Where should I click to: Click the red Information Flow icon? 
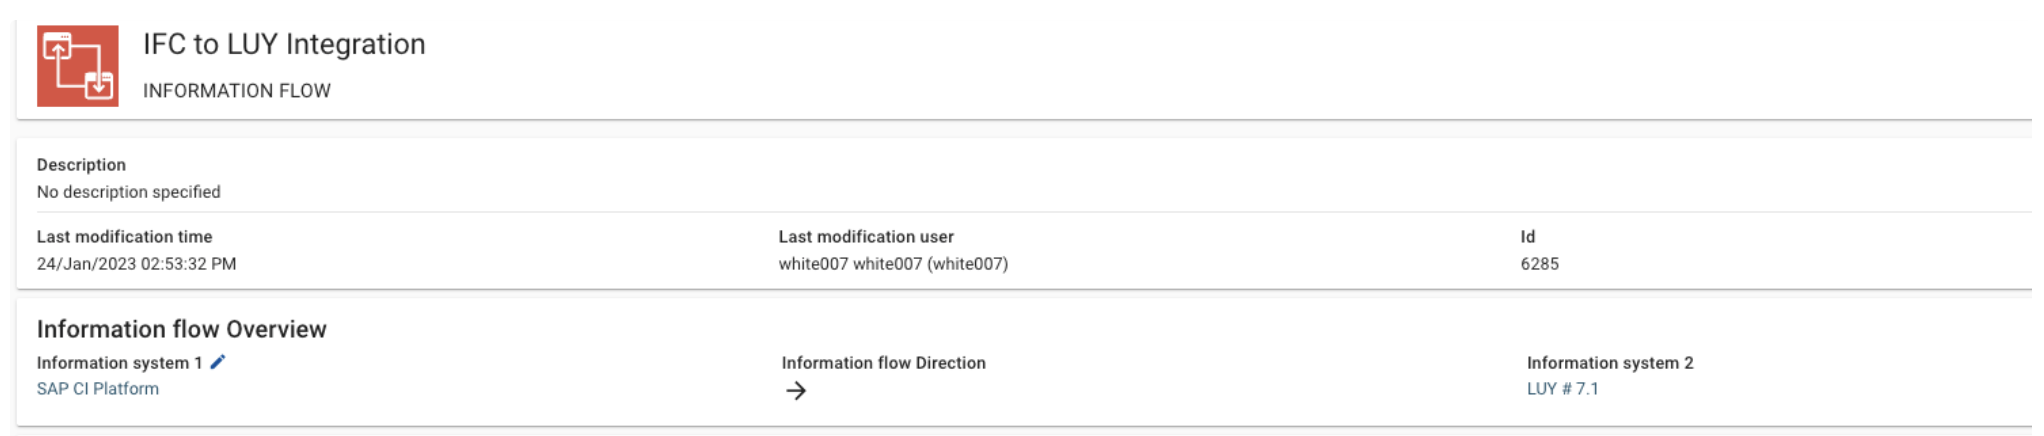point(78,66)
